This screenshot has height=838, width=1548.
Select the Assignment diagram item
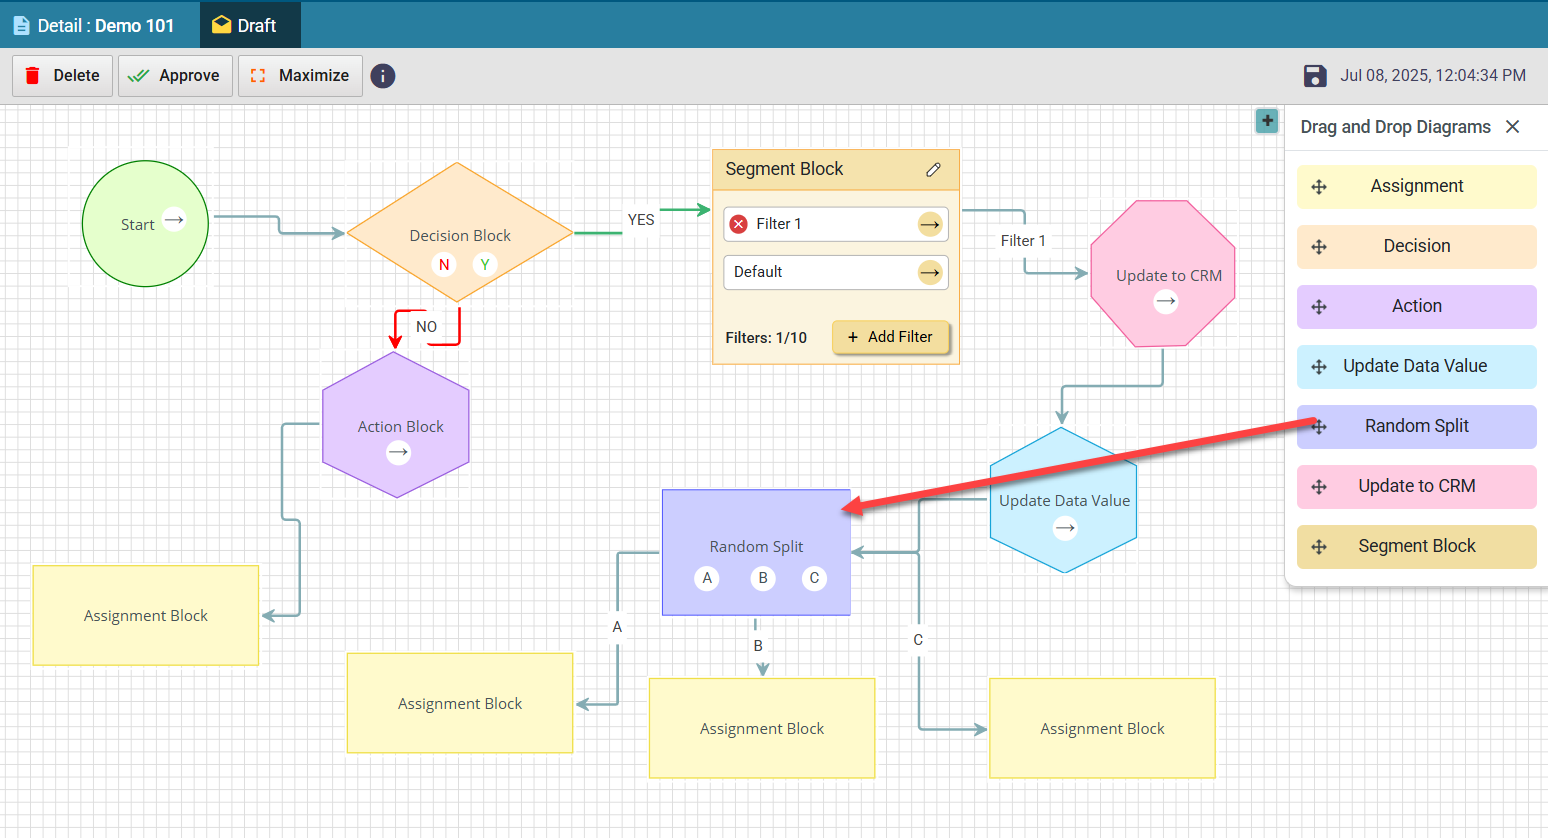click(x=1417, y=186)
